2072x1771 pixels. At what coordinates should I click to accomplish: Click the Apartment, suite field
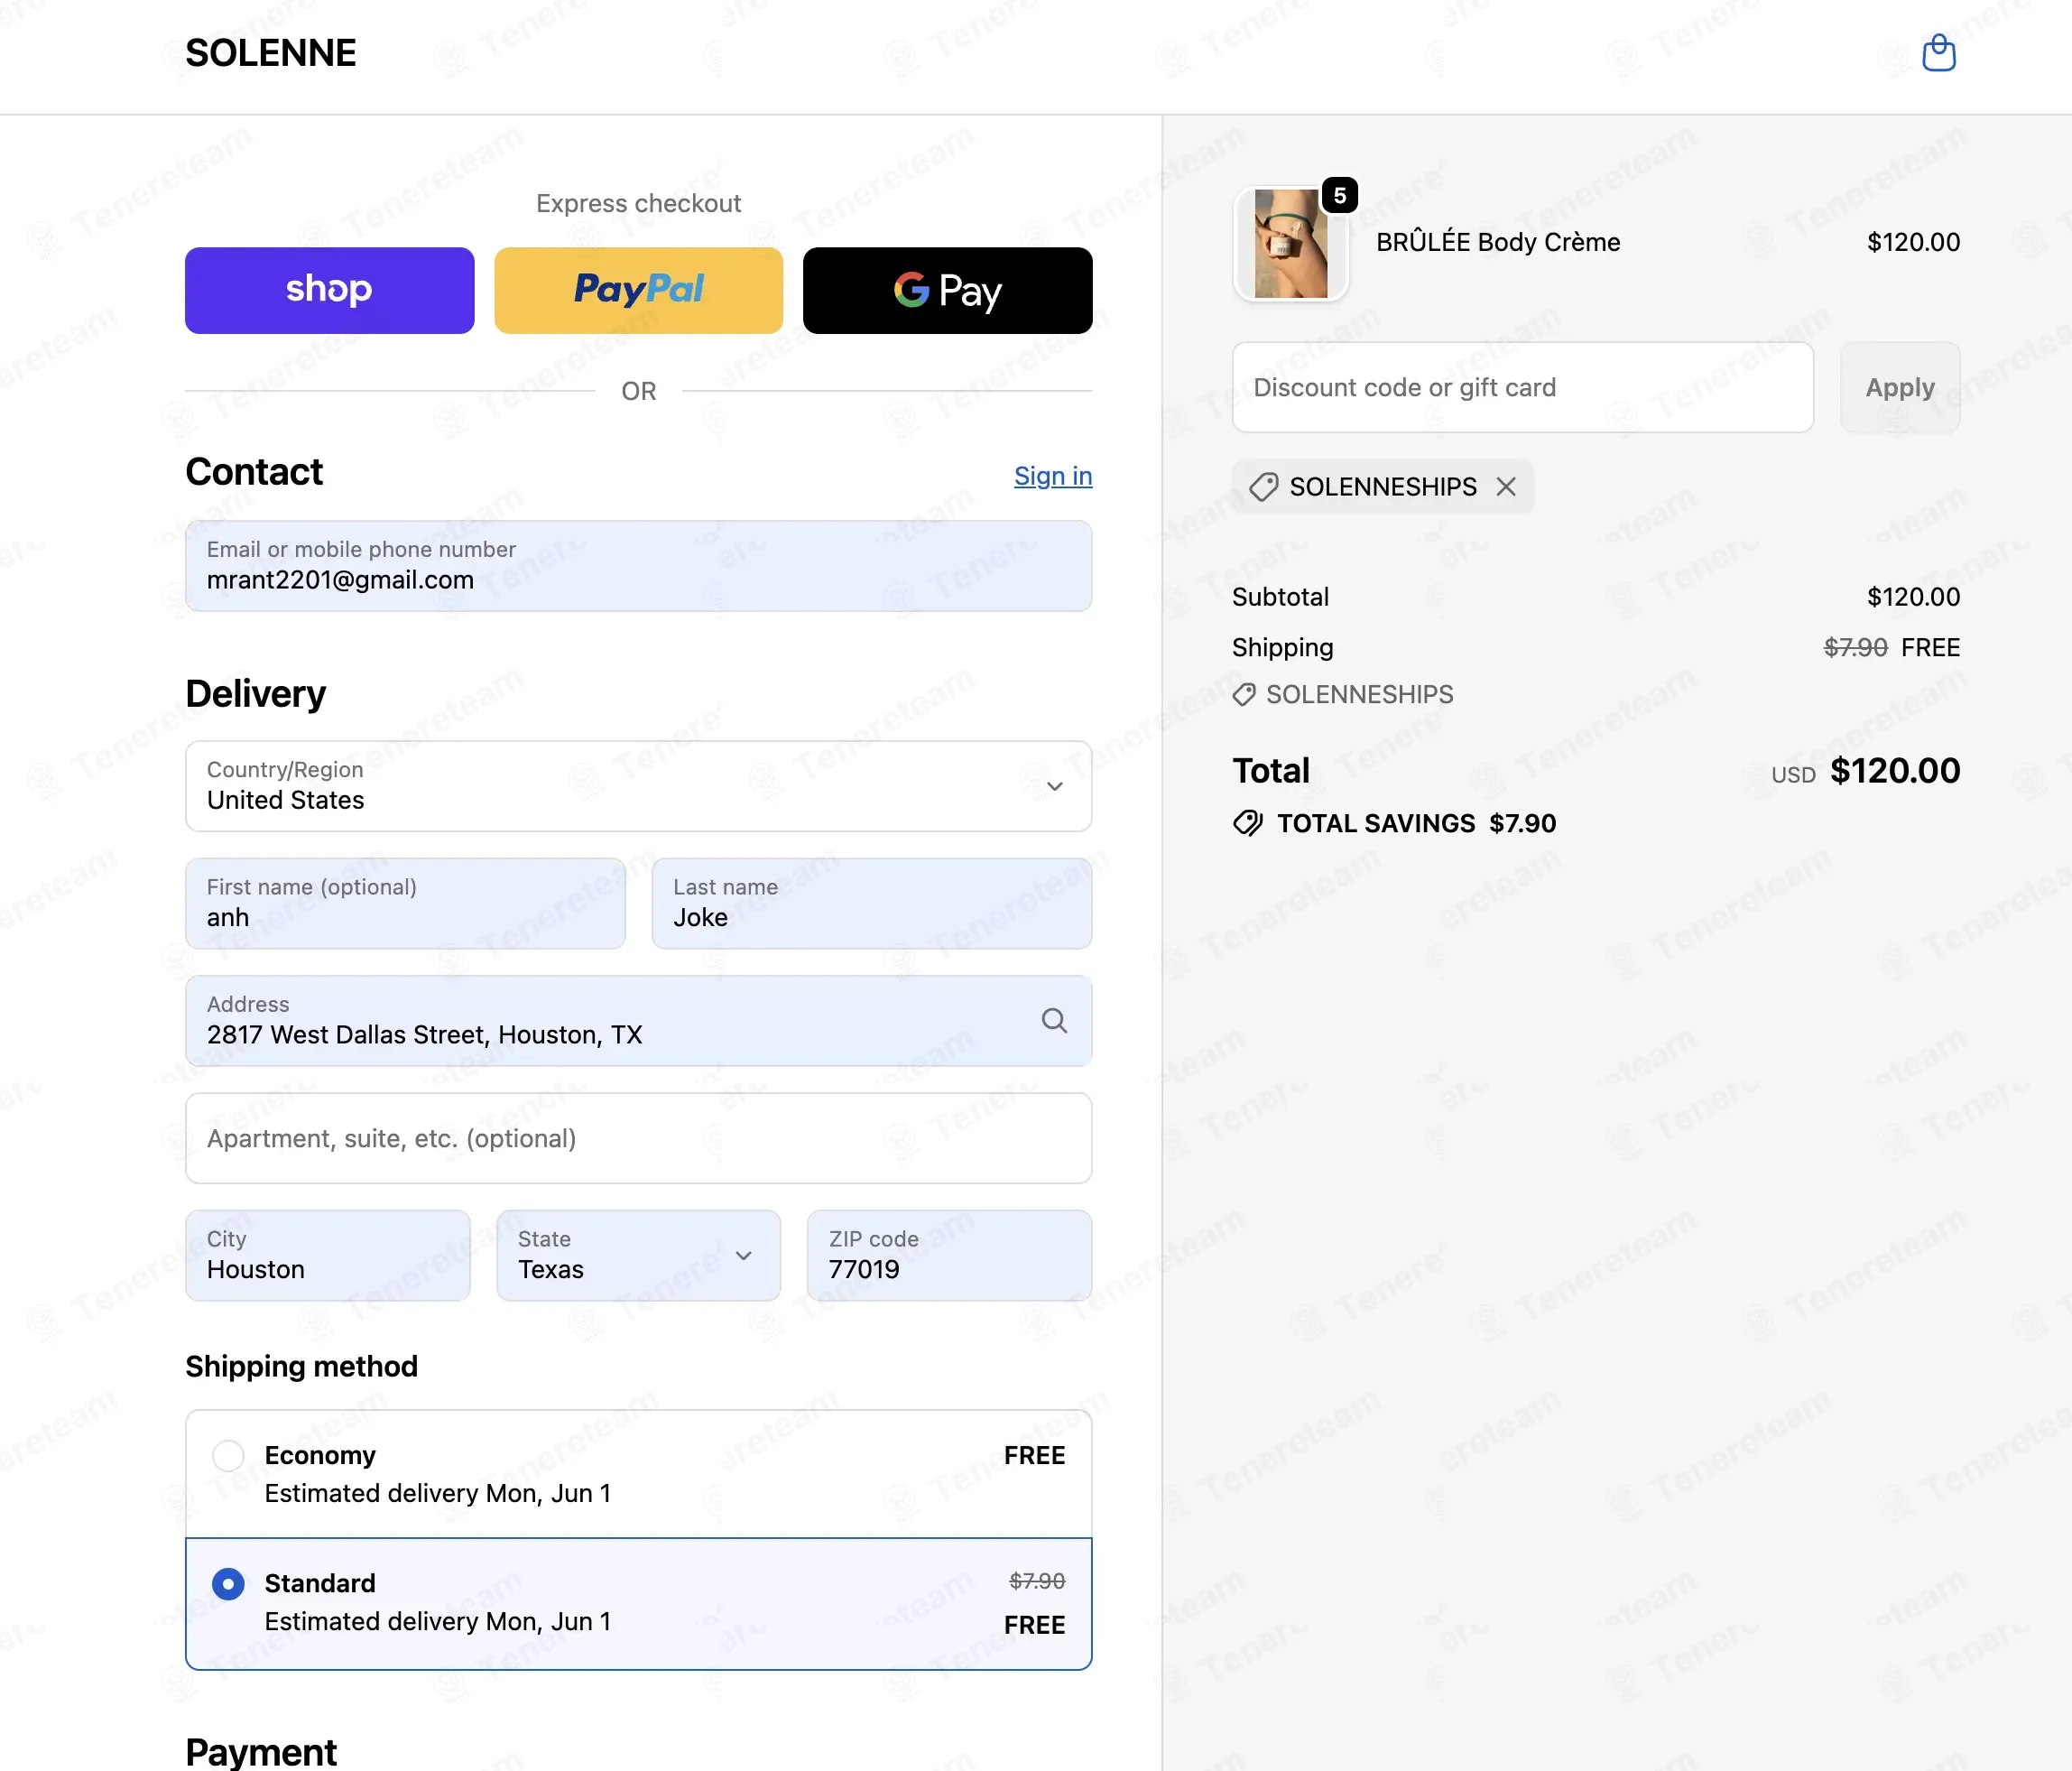[x=639, y=1138]
